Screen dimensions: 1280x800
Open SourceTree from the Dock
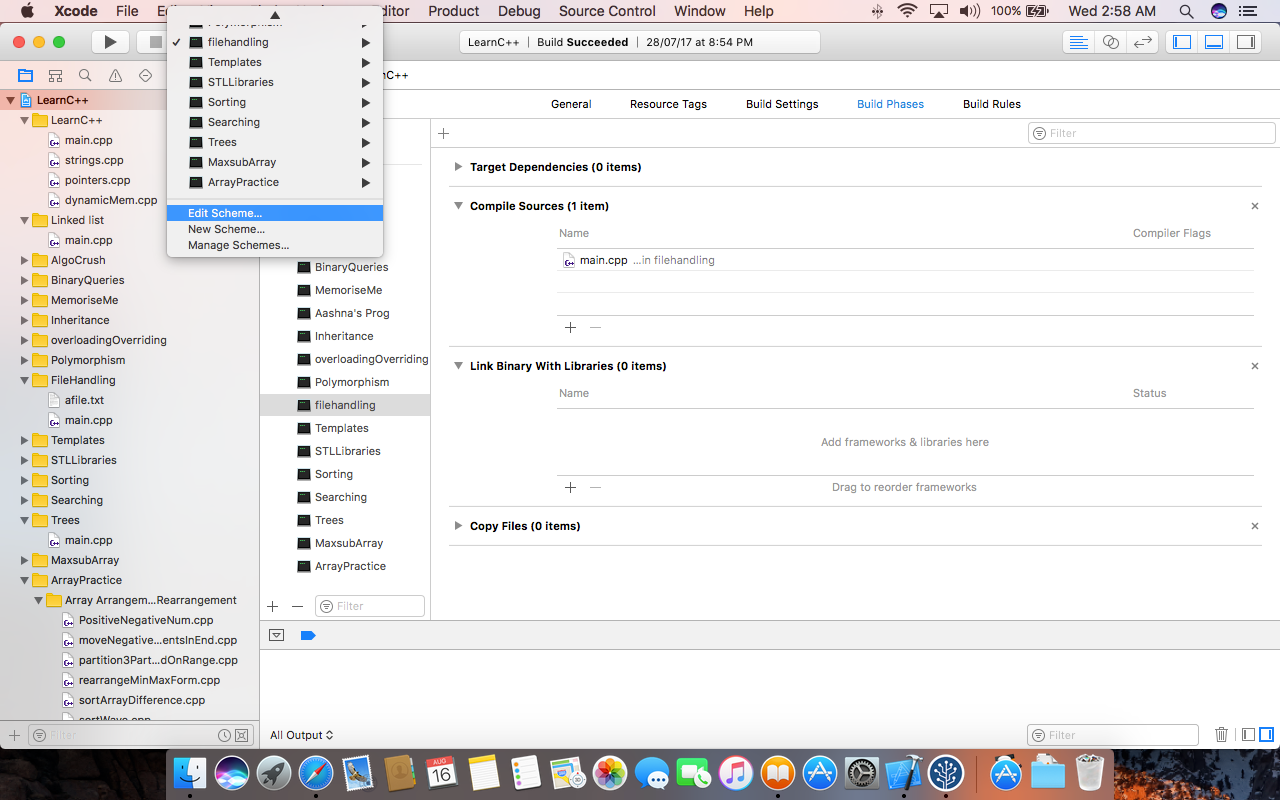coord(947,773)
